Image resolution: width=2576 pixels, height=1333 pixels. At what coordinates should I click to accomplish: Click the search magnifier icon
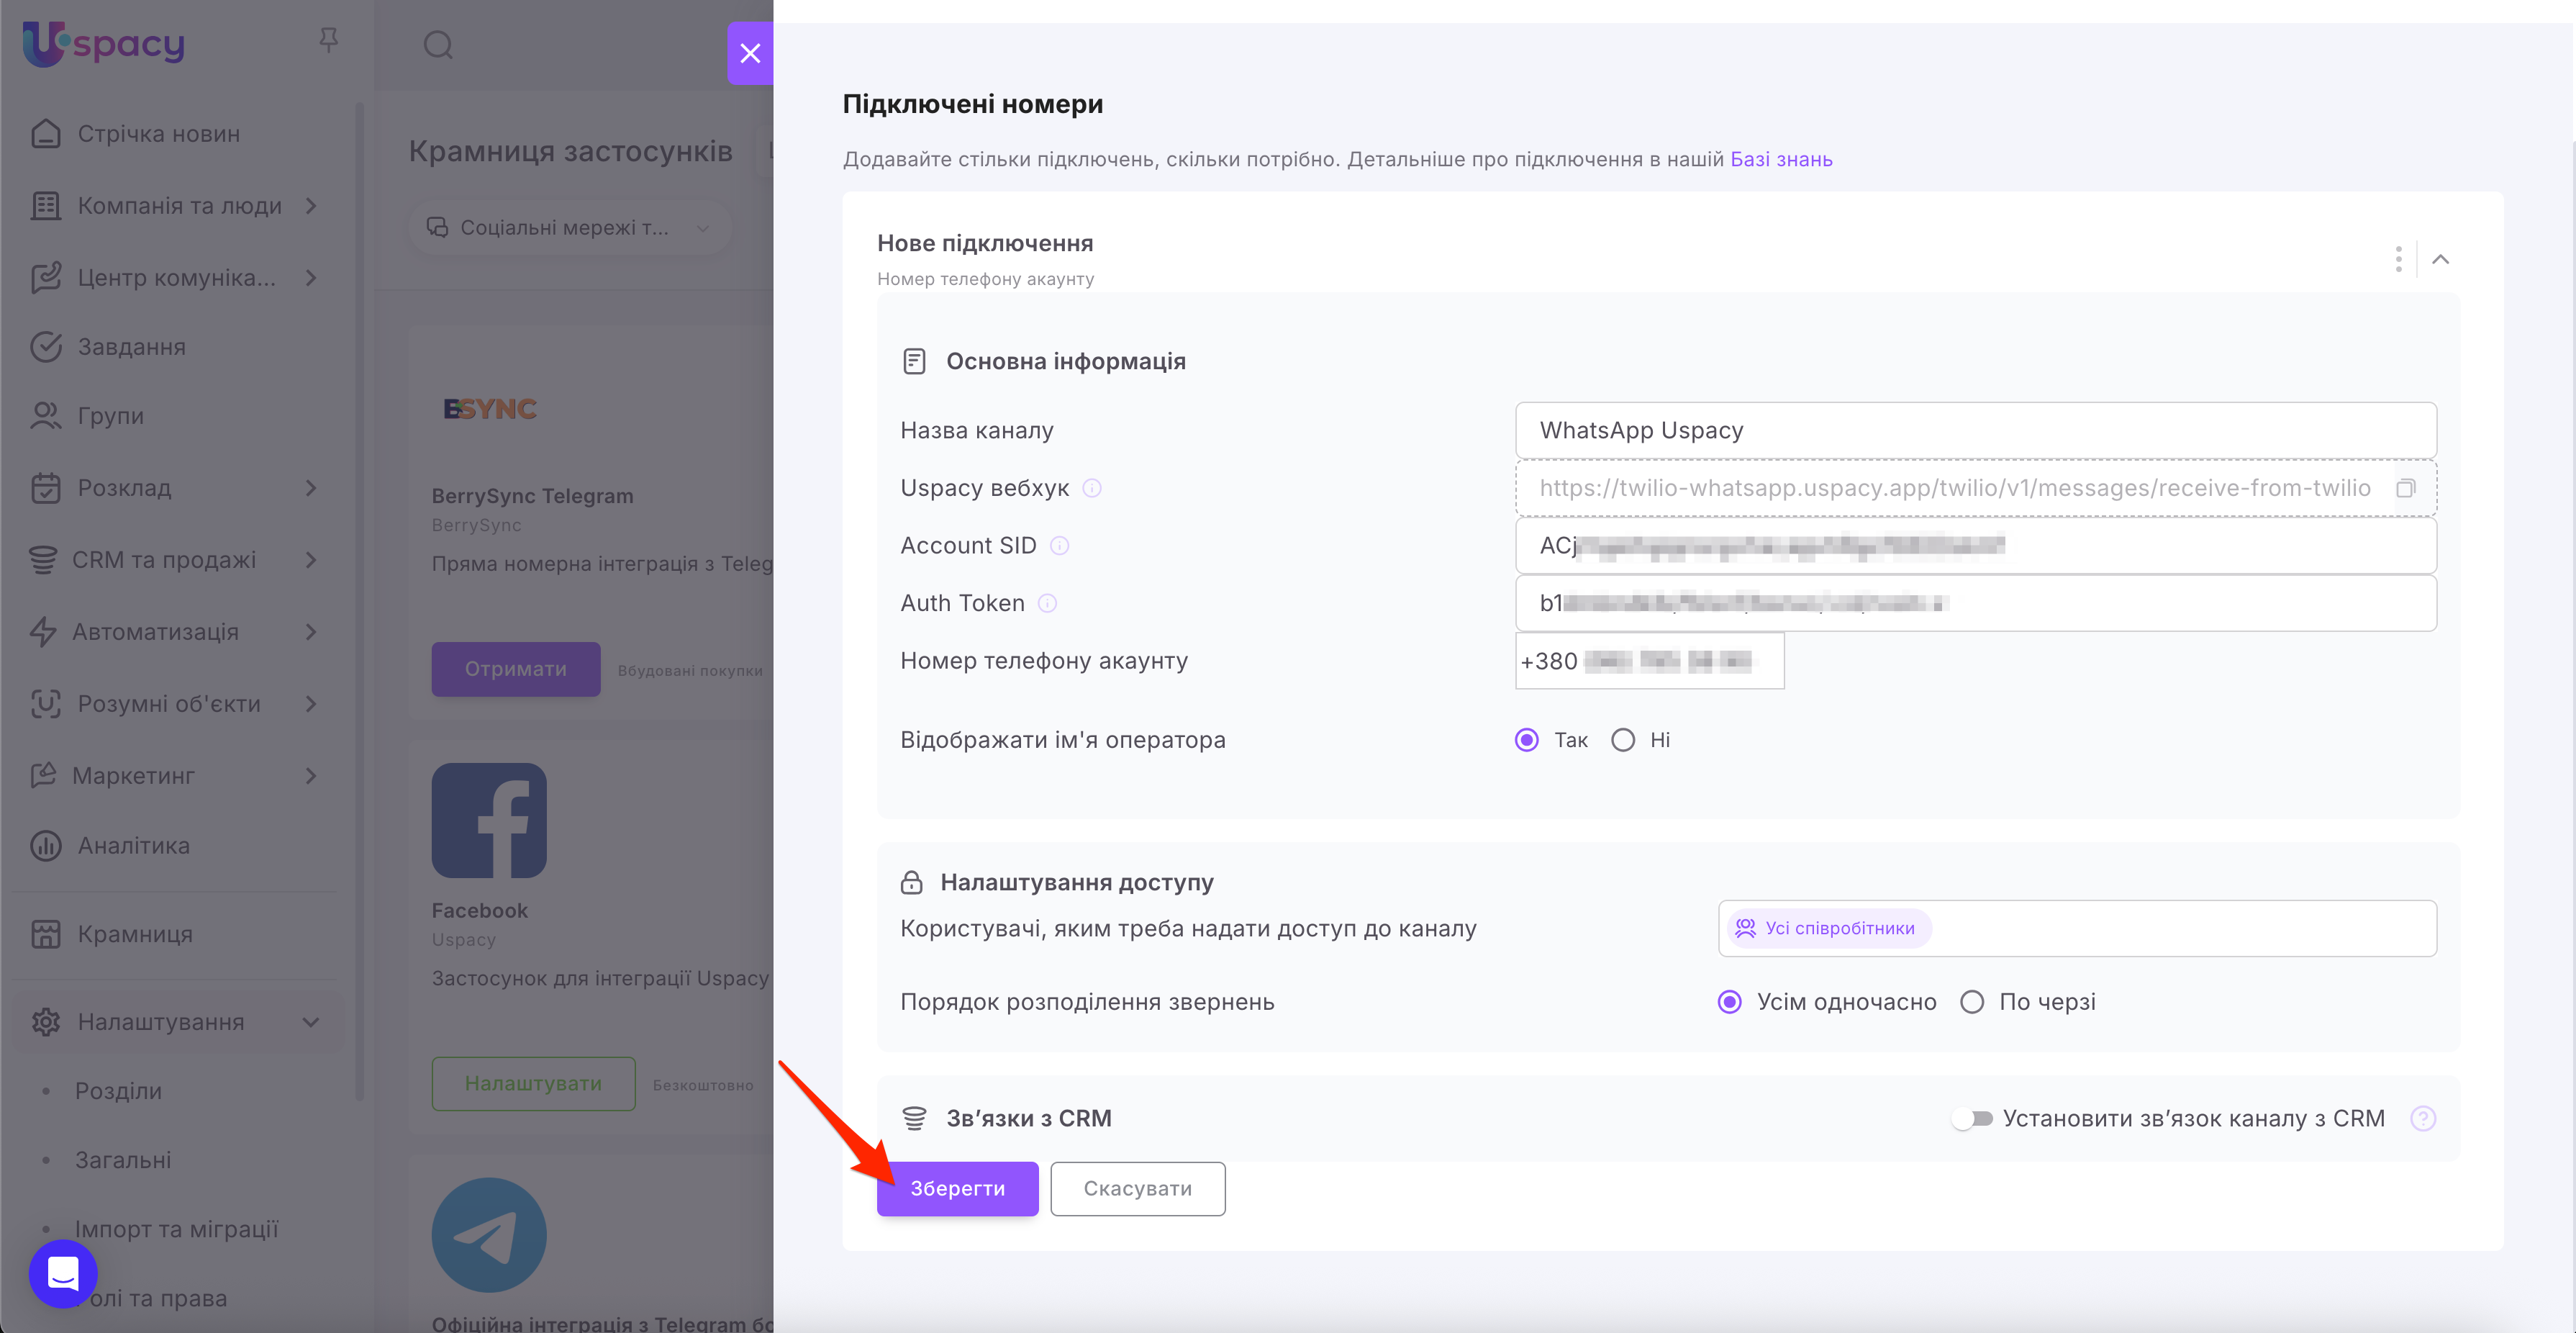coord(438,45)
